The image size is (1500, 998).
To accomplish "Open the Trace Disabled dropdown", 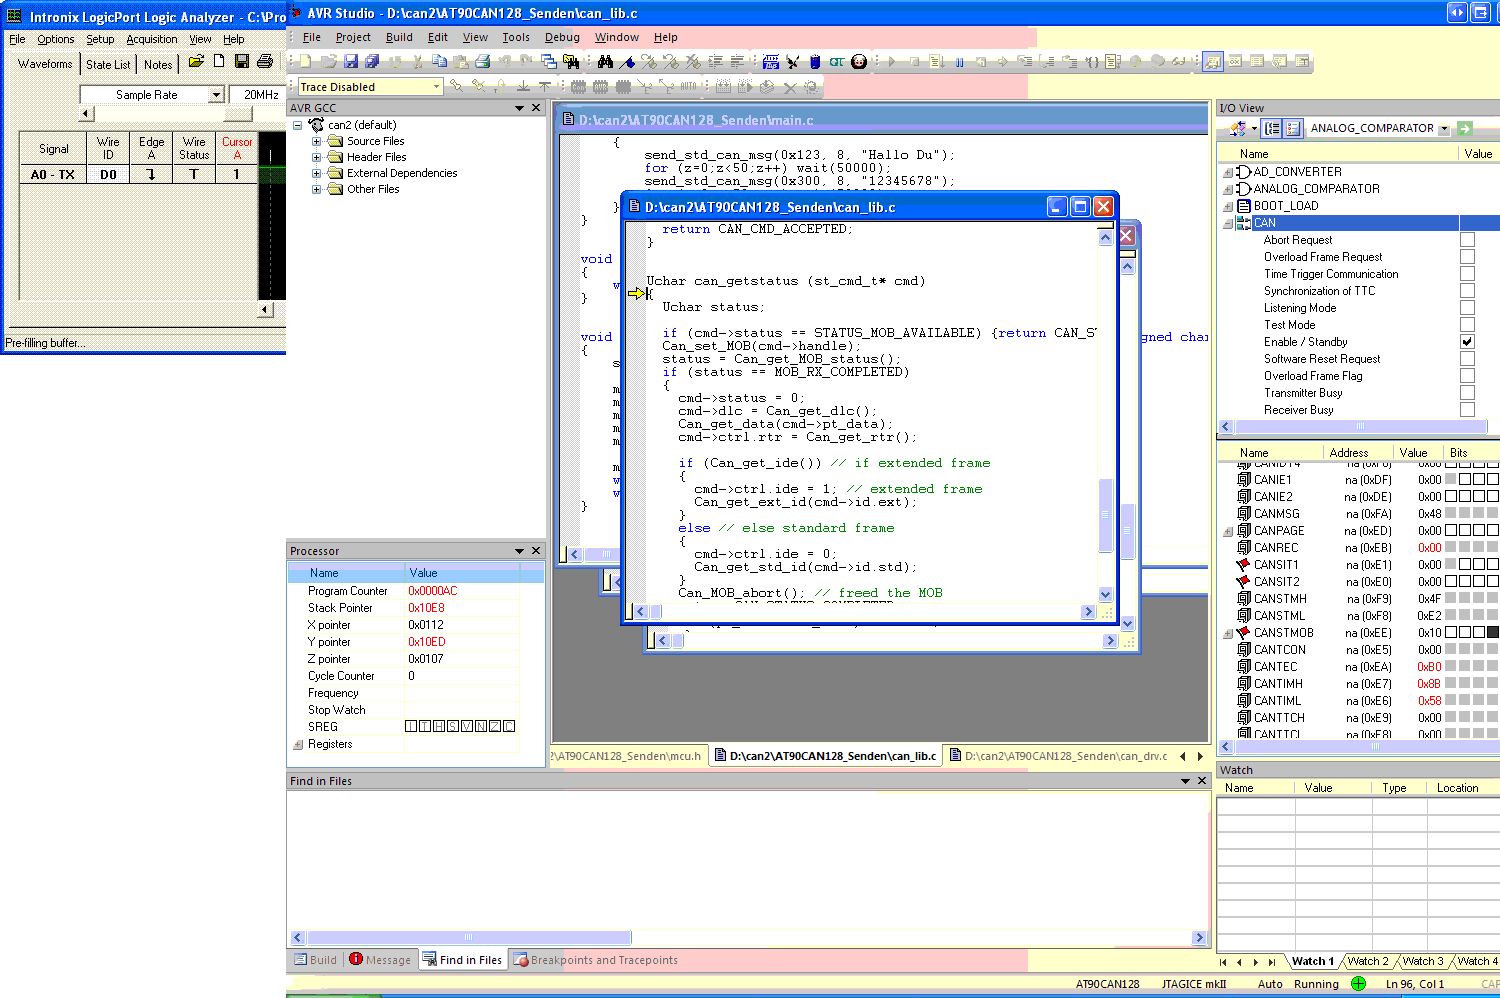I will click(x=436, y=87).
